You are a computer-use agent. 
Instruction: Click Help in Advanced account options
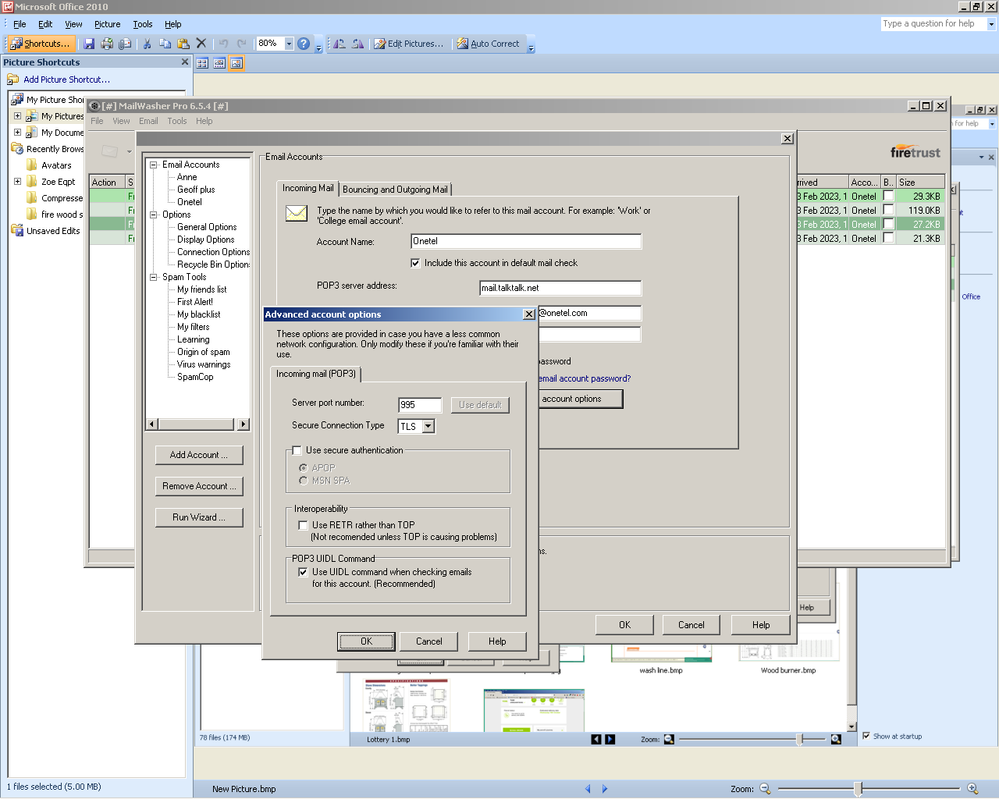point(497,641)
